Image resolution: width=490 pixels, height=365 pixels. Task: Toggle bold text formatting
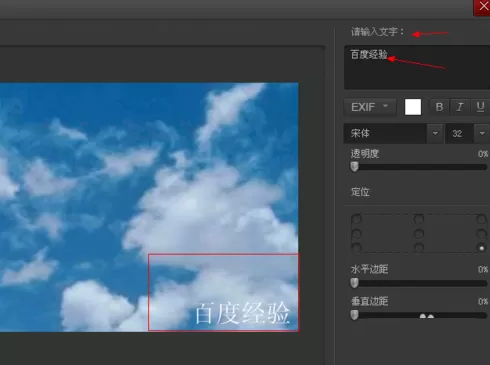[439, 107]
